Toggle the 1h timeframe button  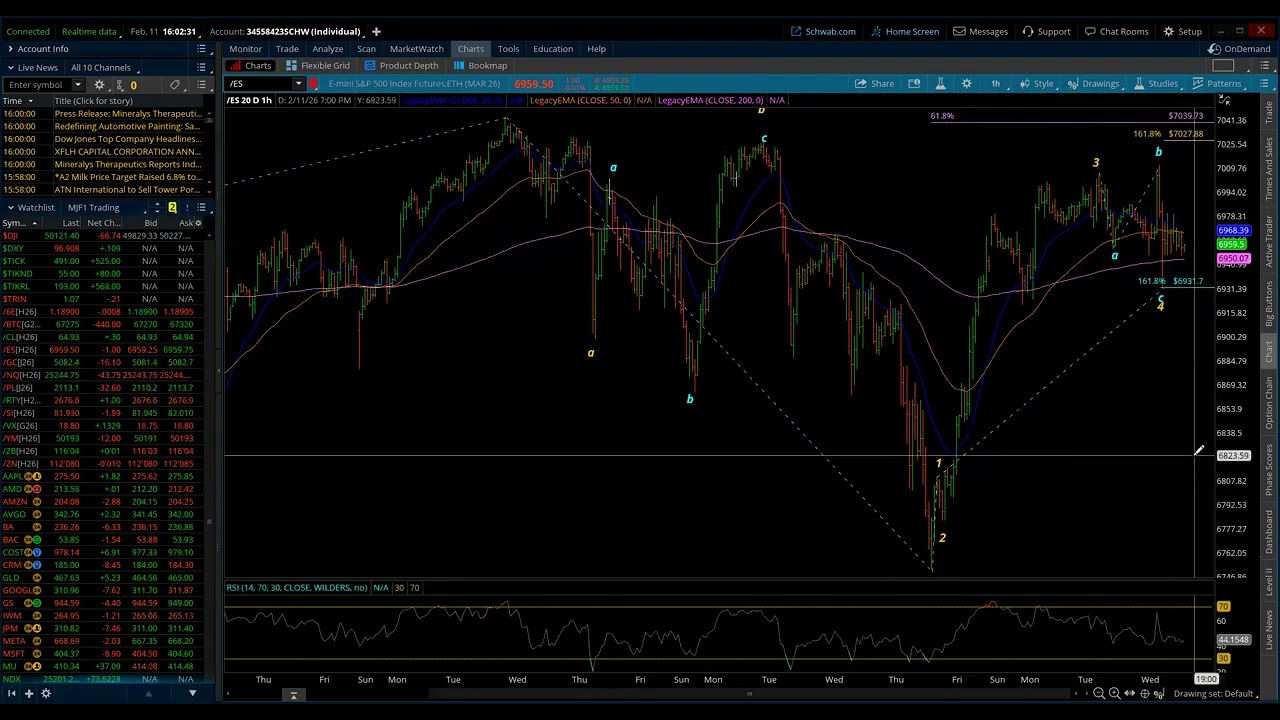(995, 84)
